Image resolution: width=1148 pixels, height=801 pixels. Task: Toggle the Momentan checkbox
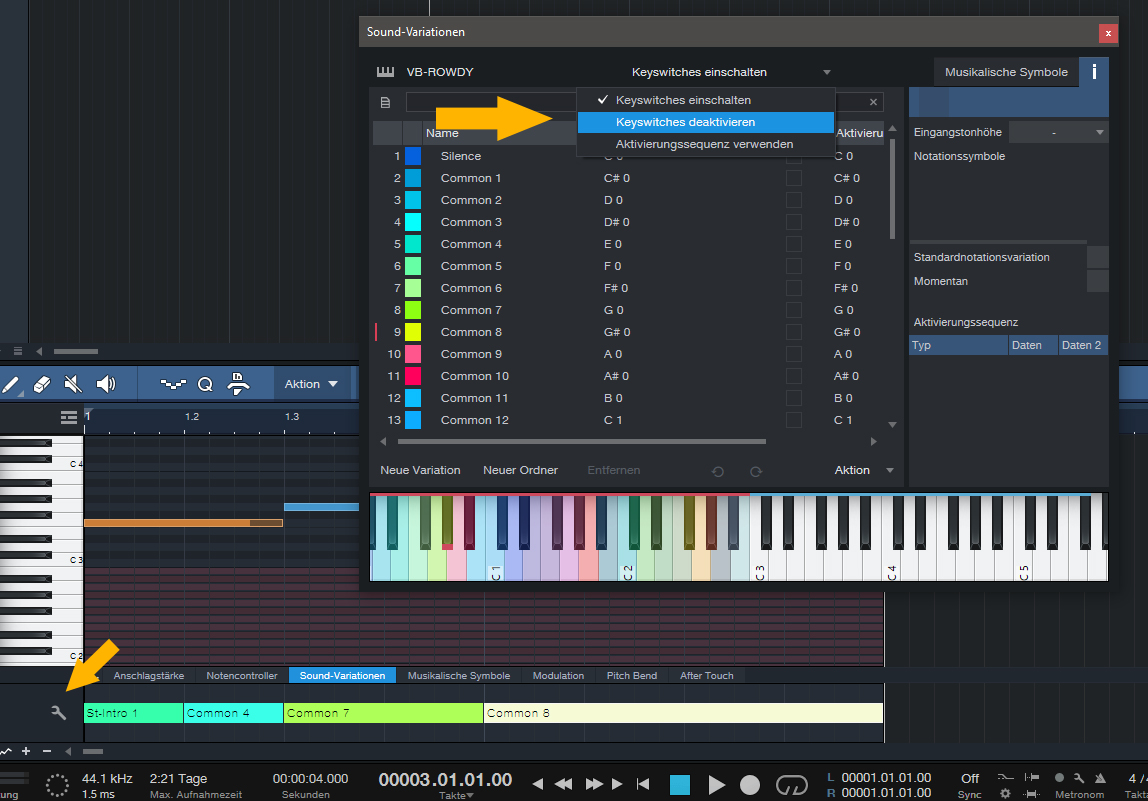point(1097,281)
